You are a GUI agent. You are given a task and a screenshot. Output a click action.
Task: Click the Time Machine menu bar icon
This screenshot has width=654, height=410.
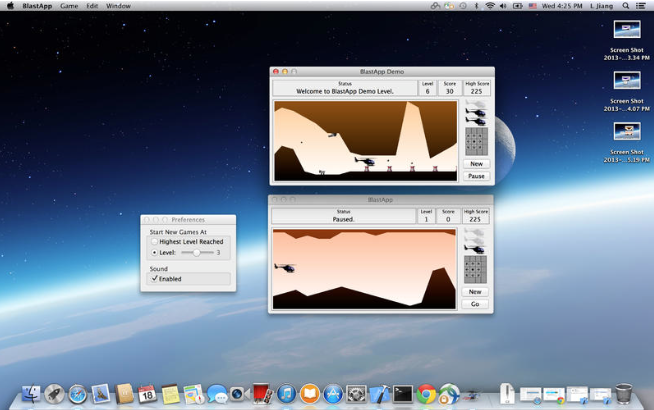pos(463,6)
